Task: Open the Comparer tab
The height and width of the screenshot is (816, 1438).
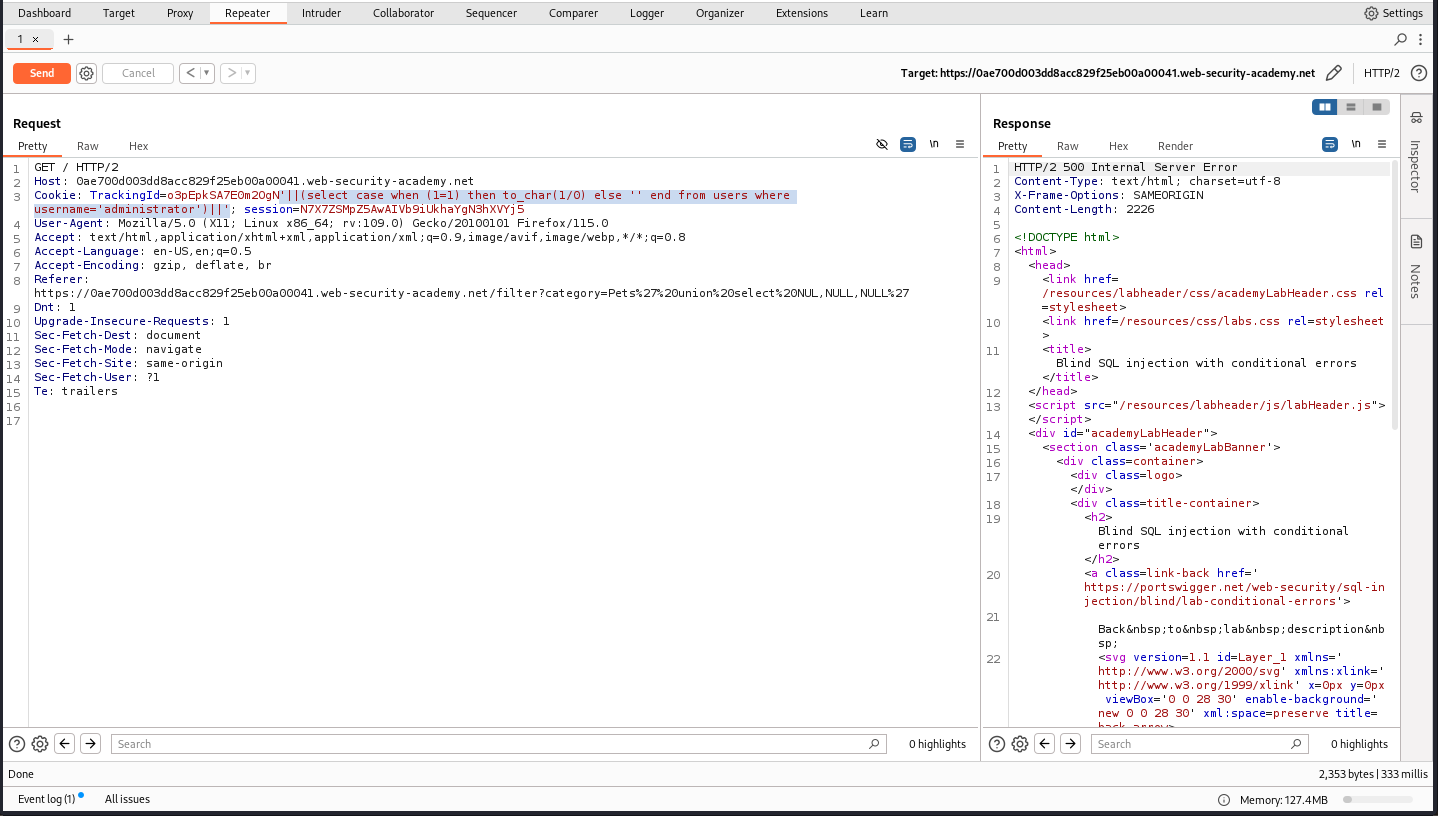Action: (x=574, y=13)
